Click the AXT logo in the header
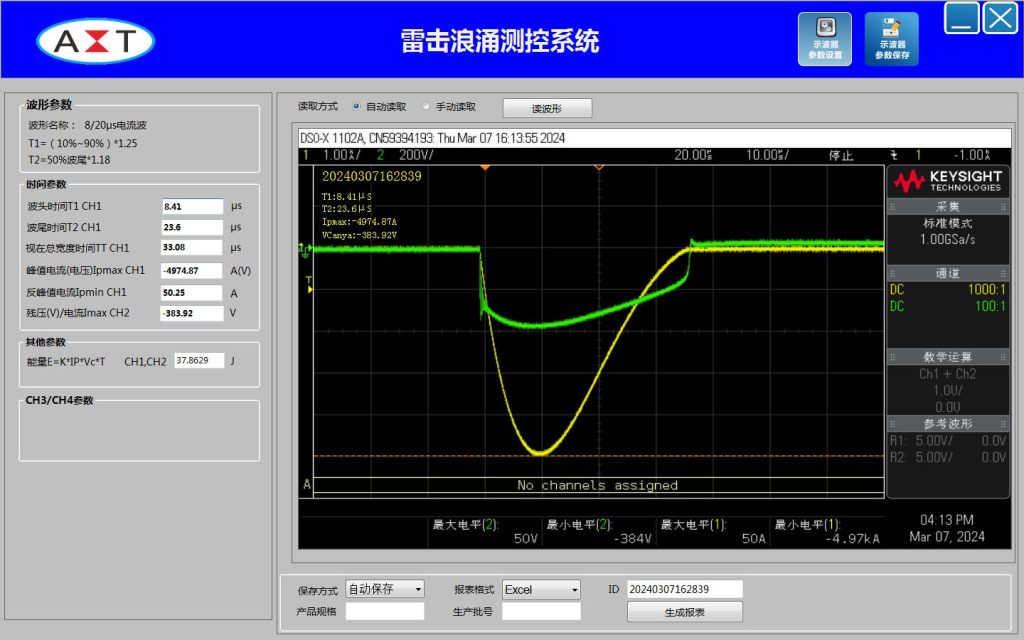Image resolution: width=1024 pixels, height=640 pixels. 96,41
